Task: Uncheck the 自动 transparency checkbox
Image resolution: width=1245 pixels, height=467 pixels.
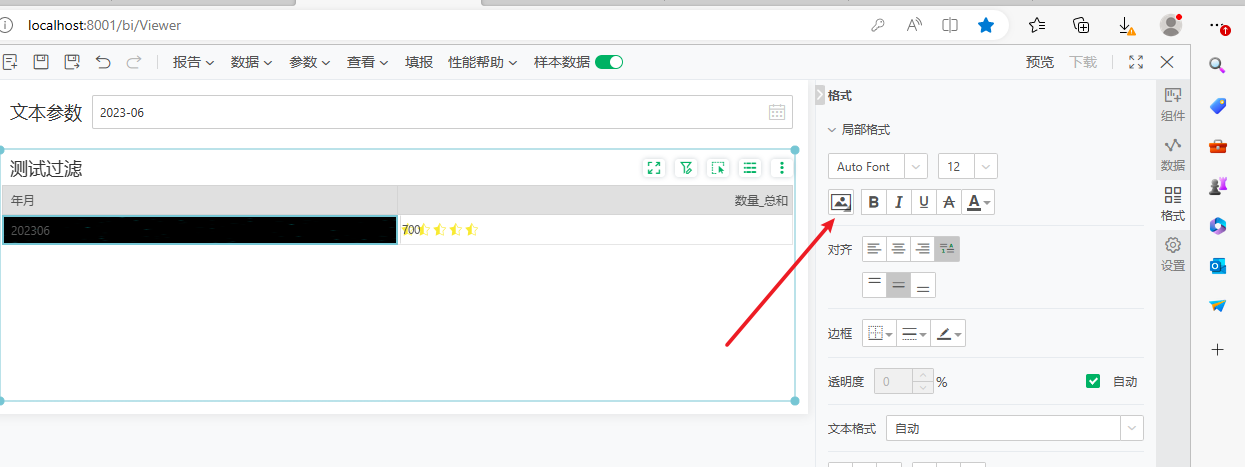Action: [1093, 381]
